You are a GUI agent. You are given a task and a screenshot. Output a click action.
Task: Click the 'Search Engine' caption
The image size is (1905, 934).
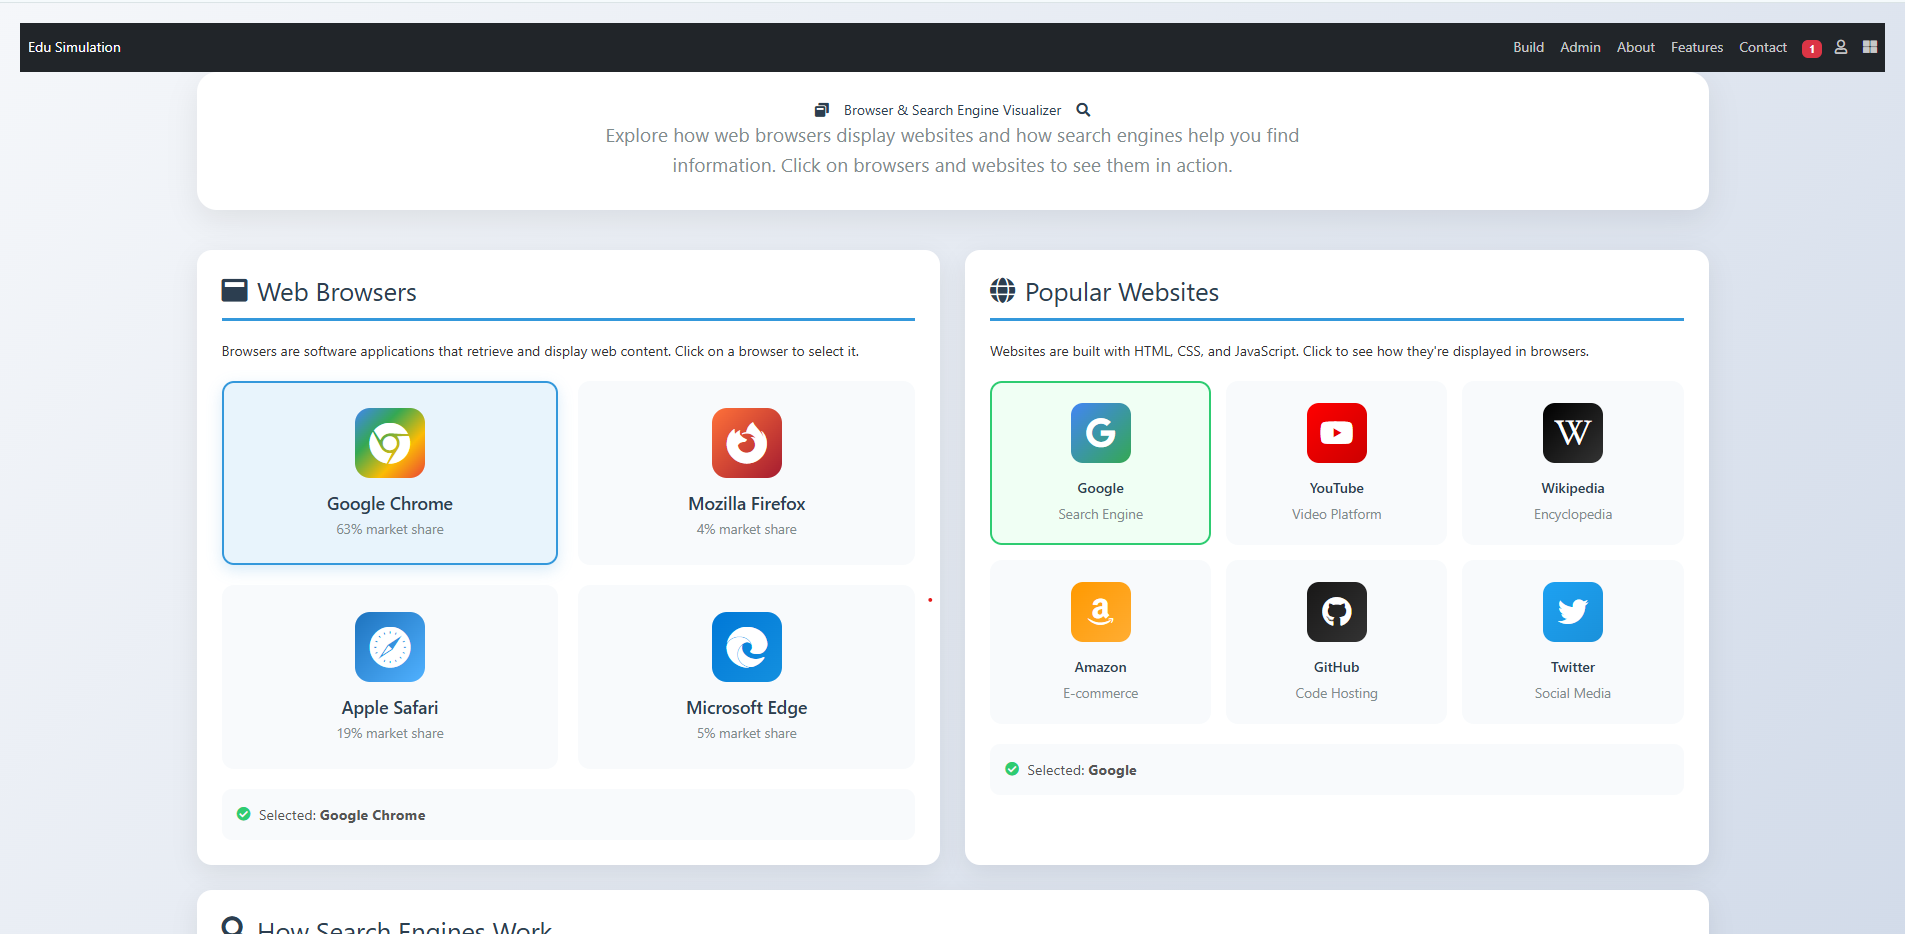pos(1101,514)
